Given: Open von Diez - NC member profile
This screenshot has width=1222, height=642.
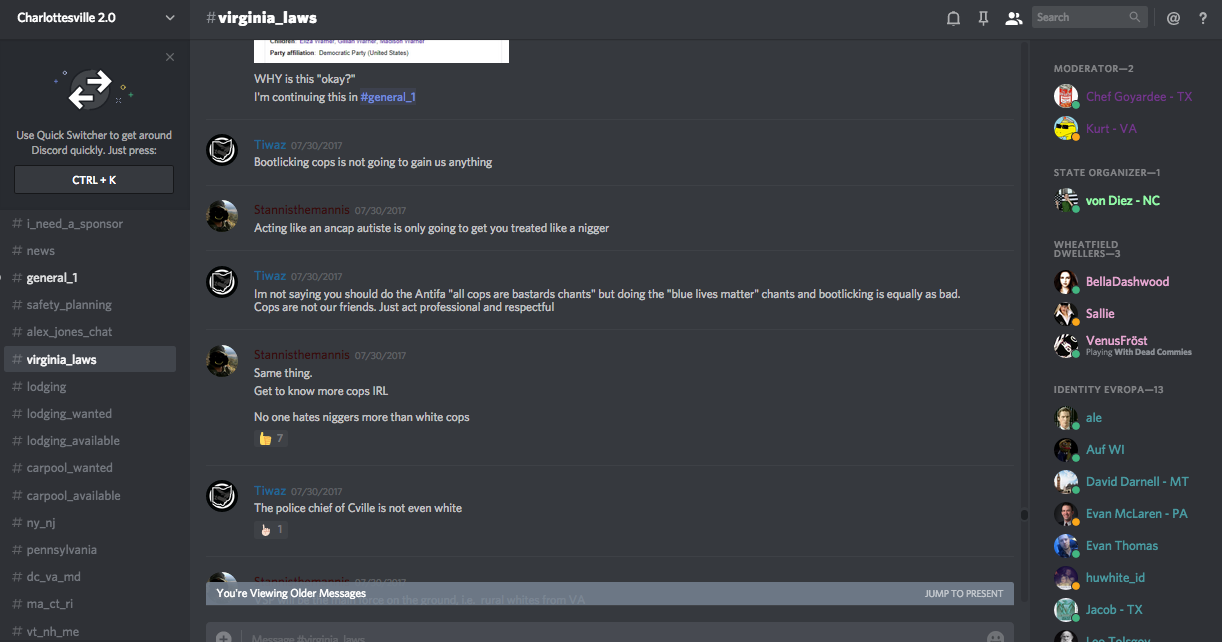Looking at the screenshot, I should [x=1122, y=201].
